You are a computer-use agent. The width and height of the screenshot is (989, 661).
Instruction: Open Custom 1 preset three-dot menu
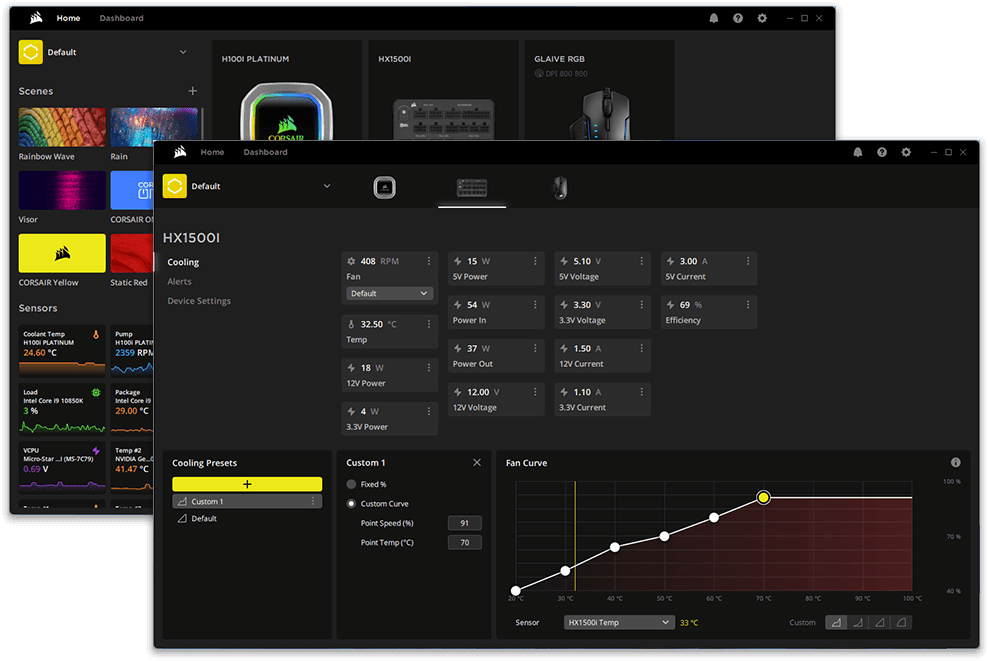tap(313, 501)
